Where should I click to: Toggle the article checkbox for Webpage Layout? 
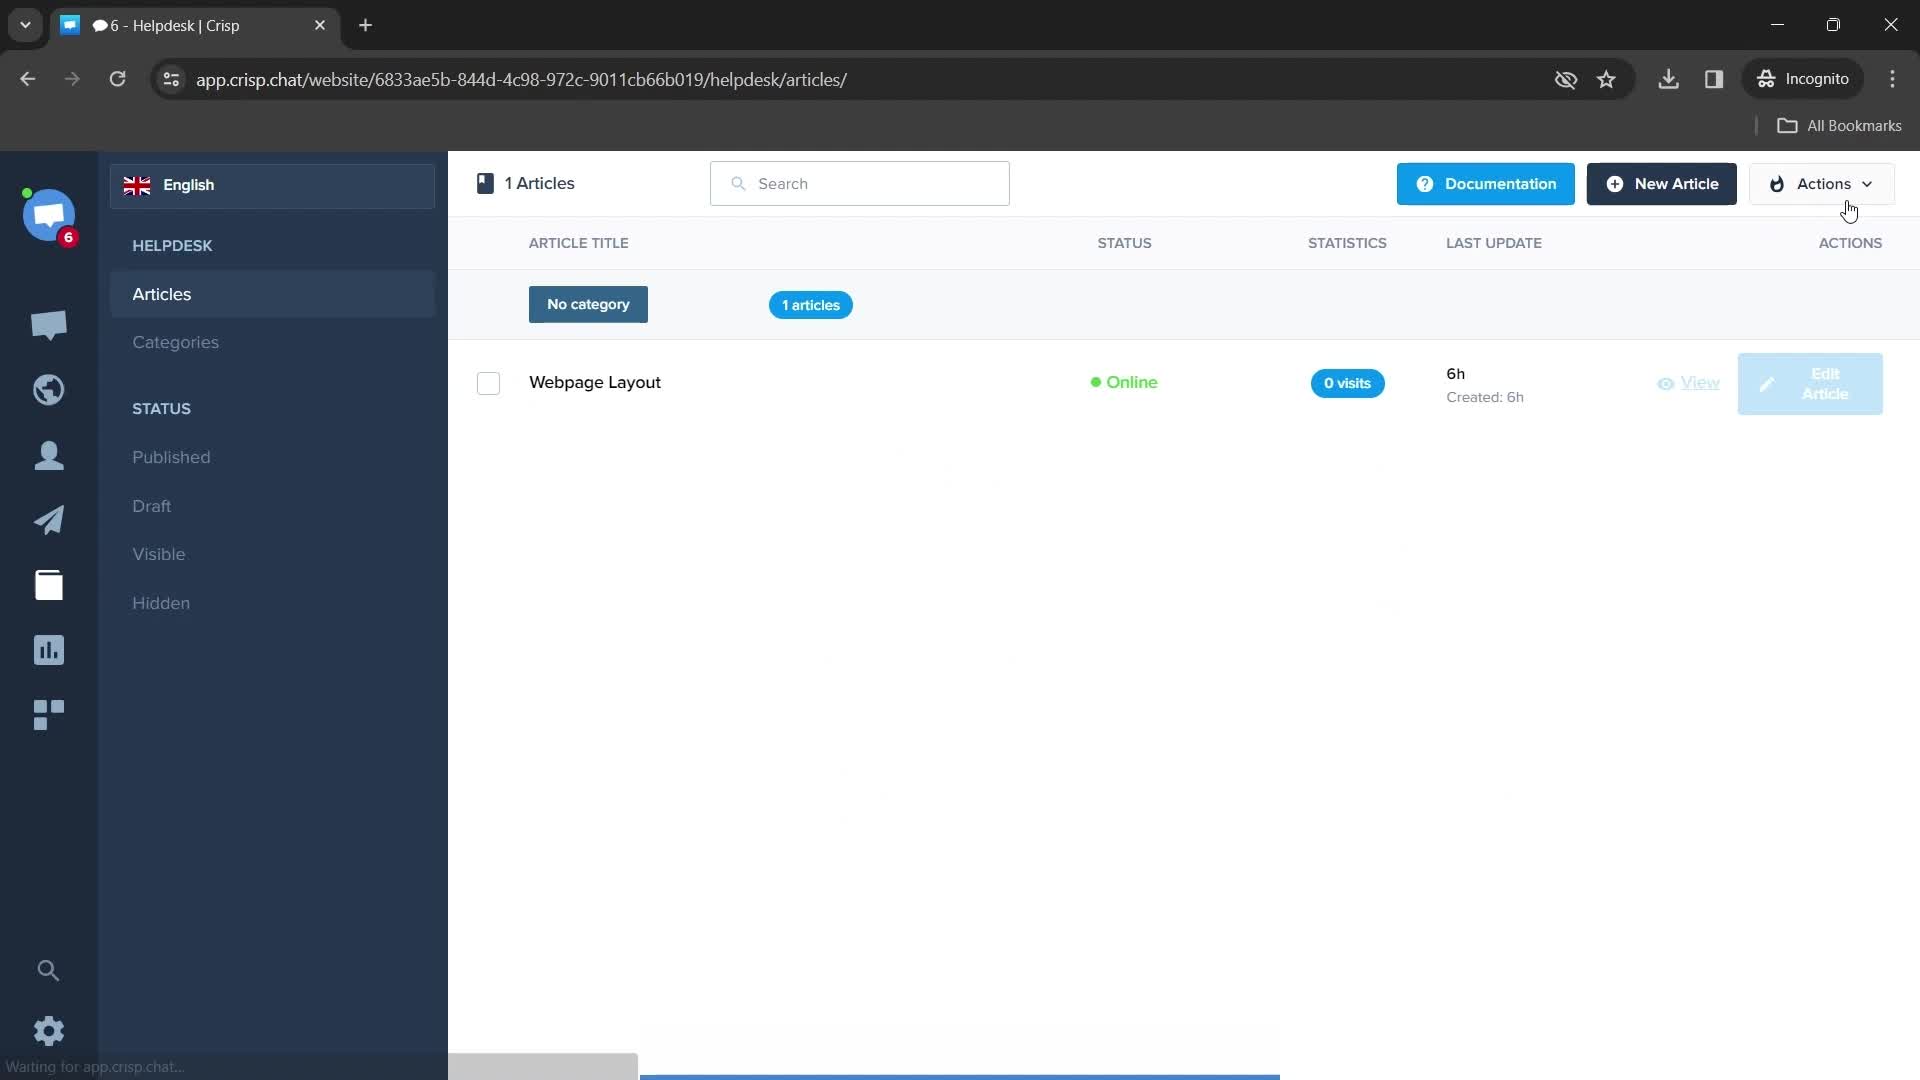[488, 382]
